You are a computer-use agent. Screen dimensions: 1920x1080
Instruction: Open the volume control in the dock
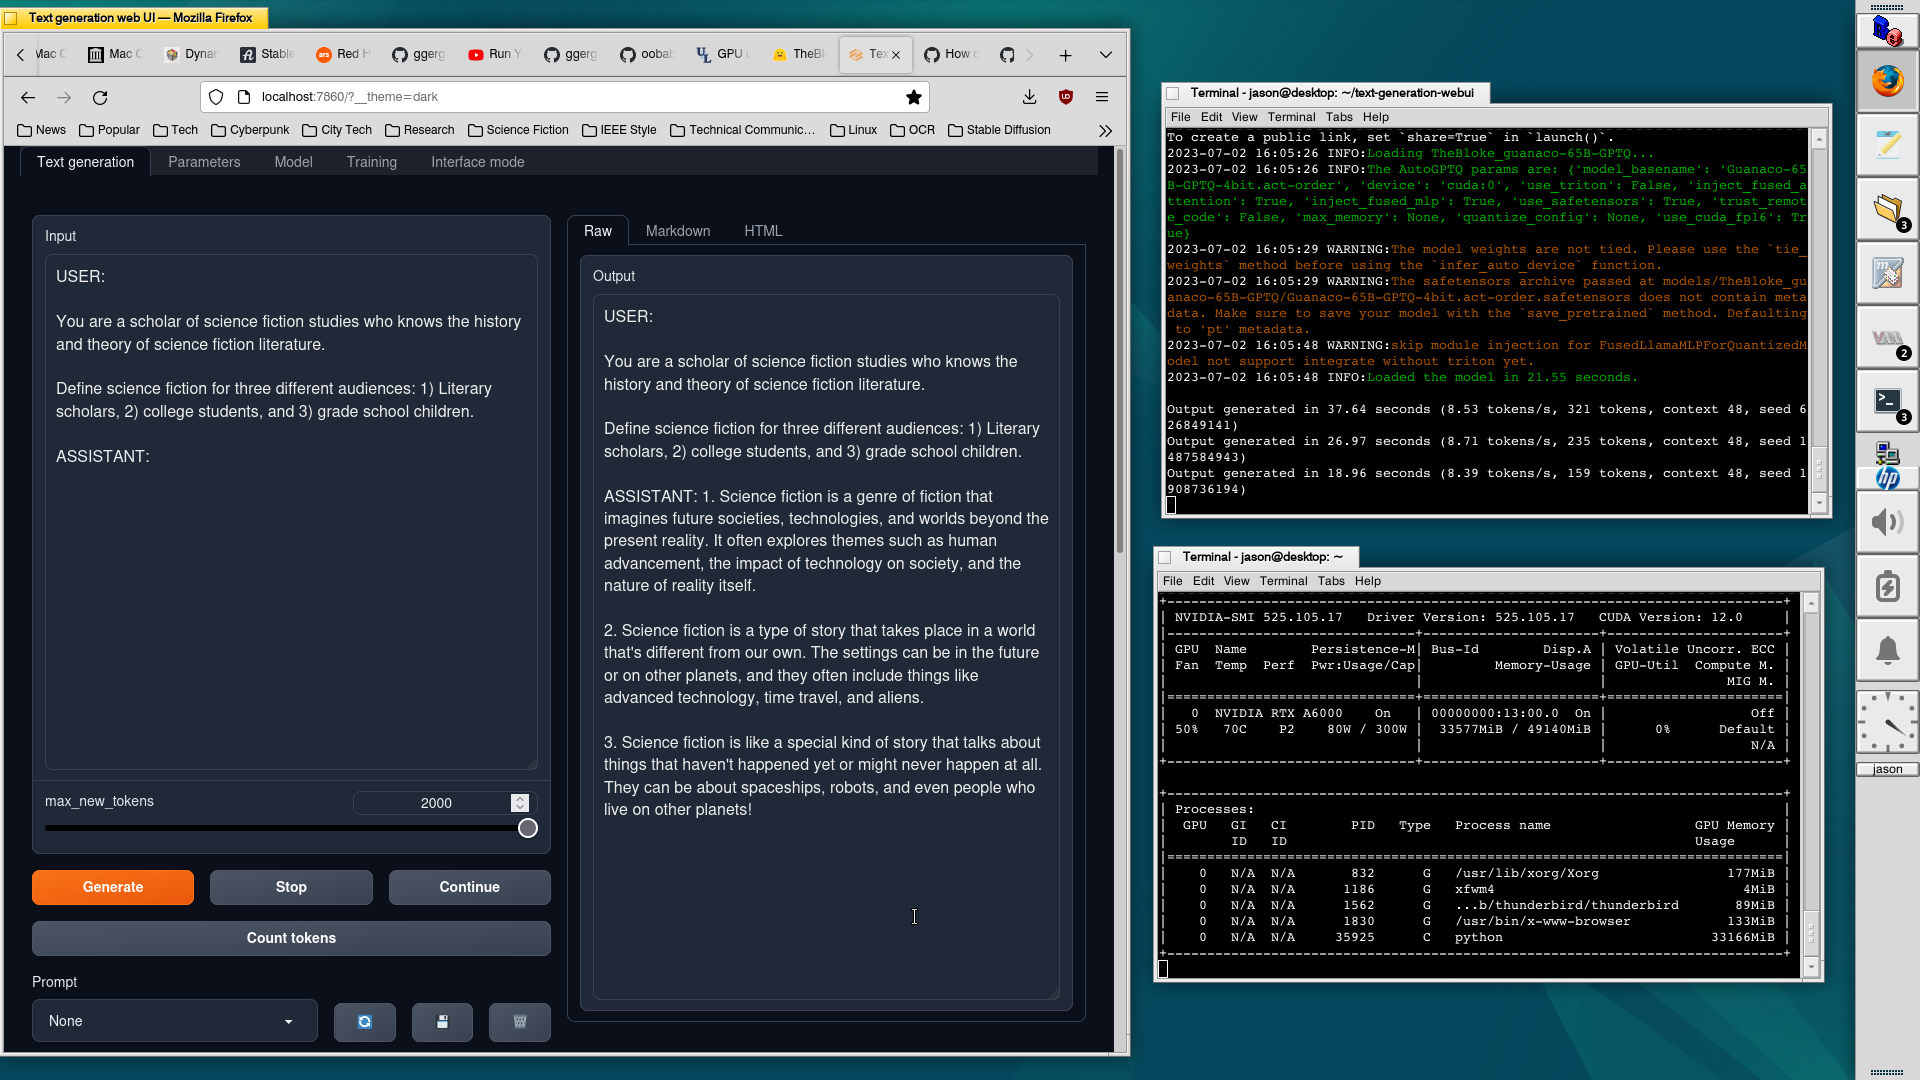(1887, 521)
